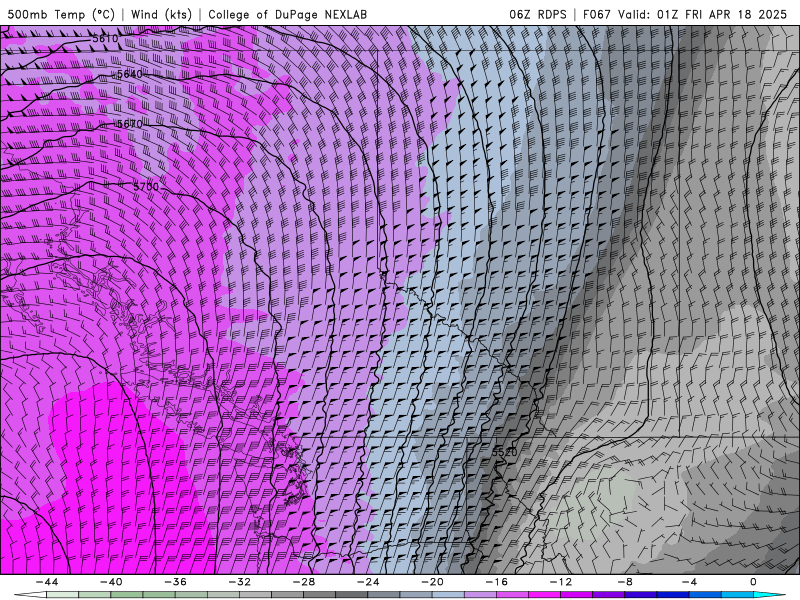Click the -4 colorbar tick label
800x600 pixels.
coord(689,582)
